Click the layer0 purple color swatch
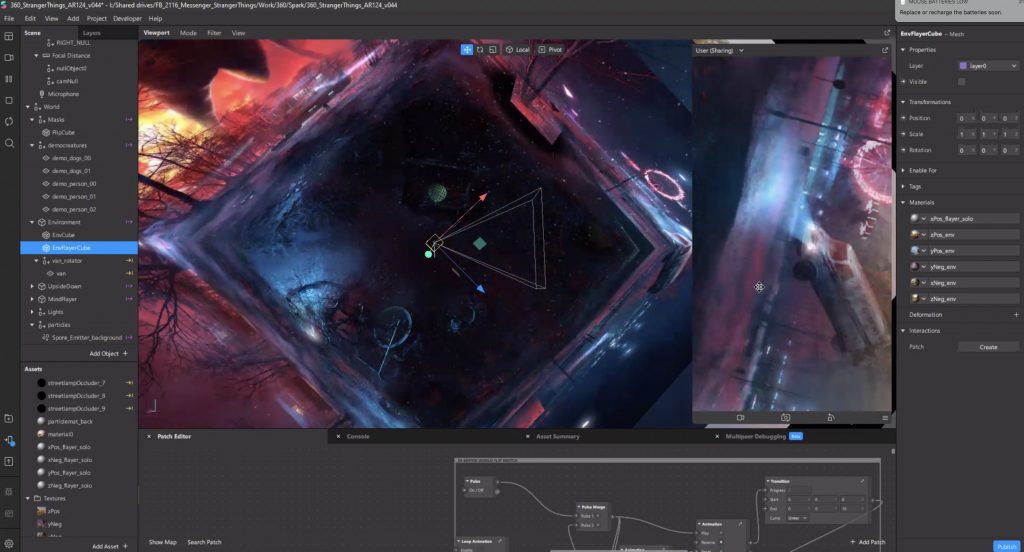 (963, 66)
